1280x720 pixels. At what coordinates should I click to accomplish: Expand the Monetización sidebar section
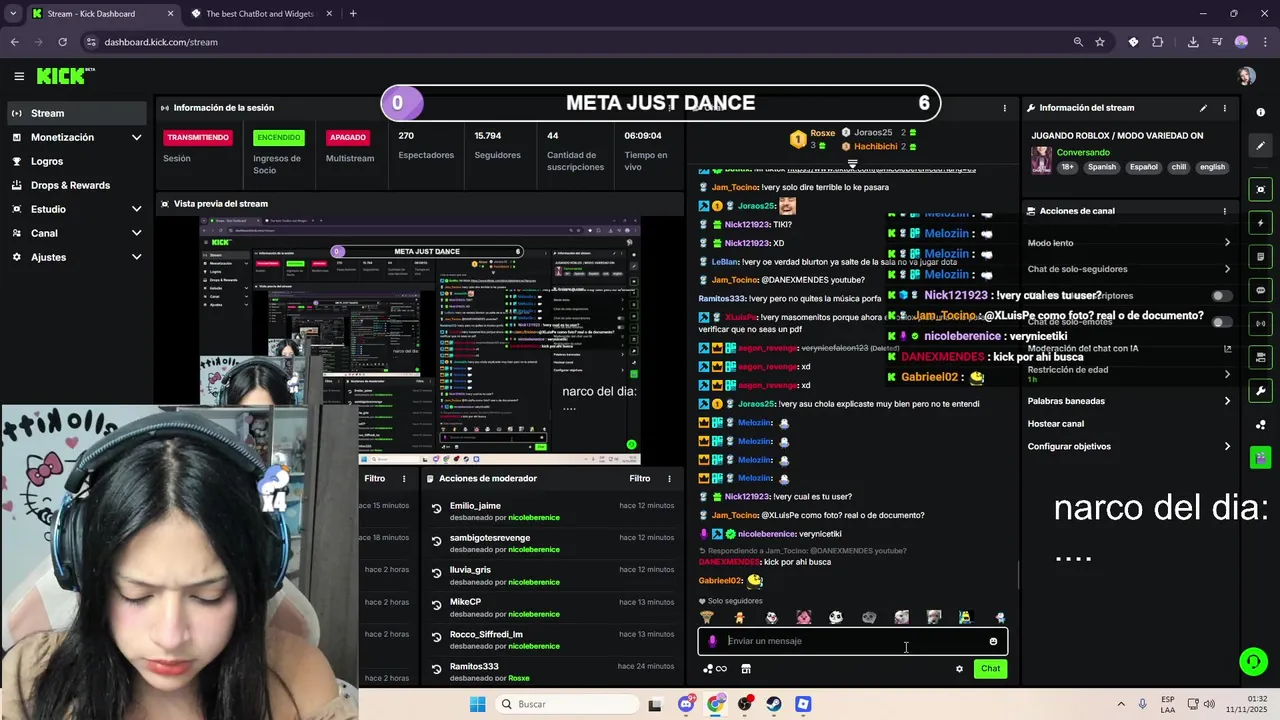(x=136, y=137)
